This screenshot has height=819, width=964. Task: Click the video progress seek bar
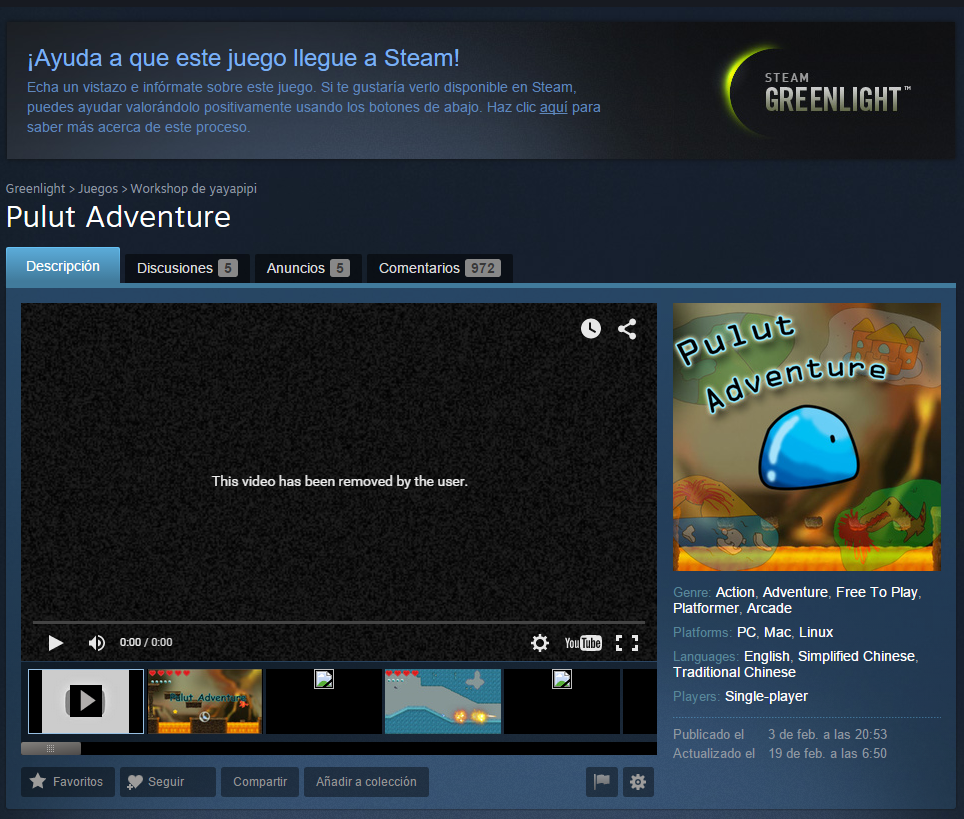pyautogui.click(x=339, y=622)
